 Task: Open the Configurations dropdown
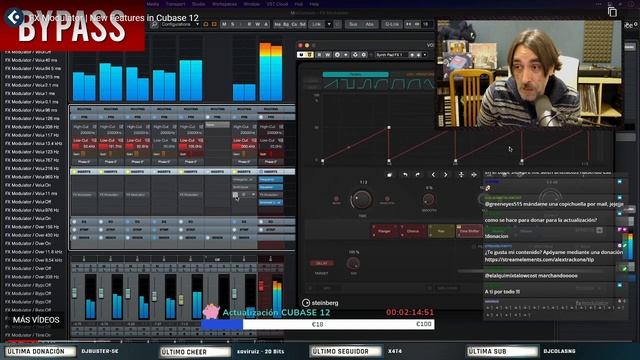(x=180, y=24)
